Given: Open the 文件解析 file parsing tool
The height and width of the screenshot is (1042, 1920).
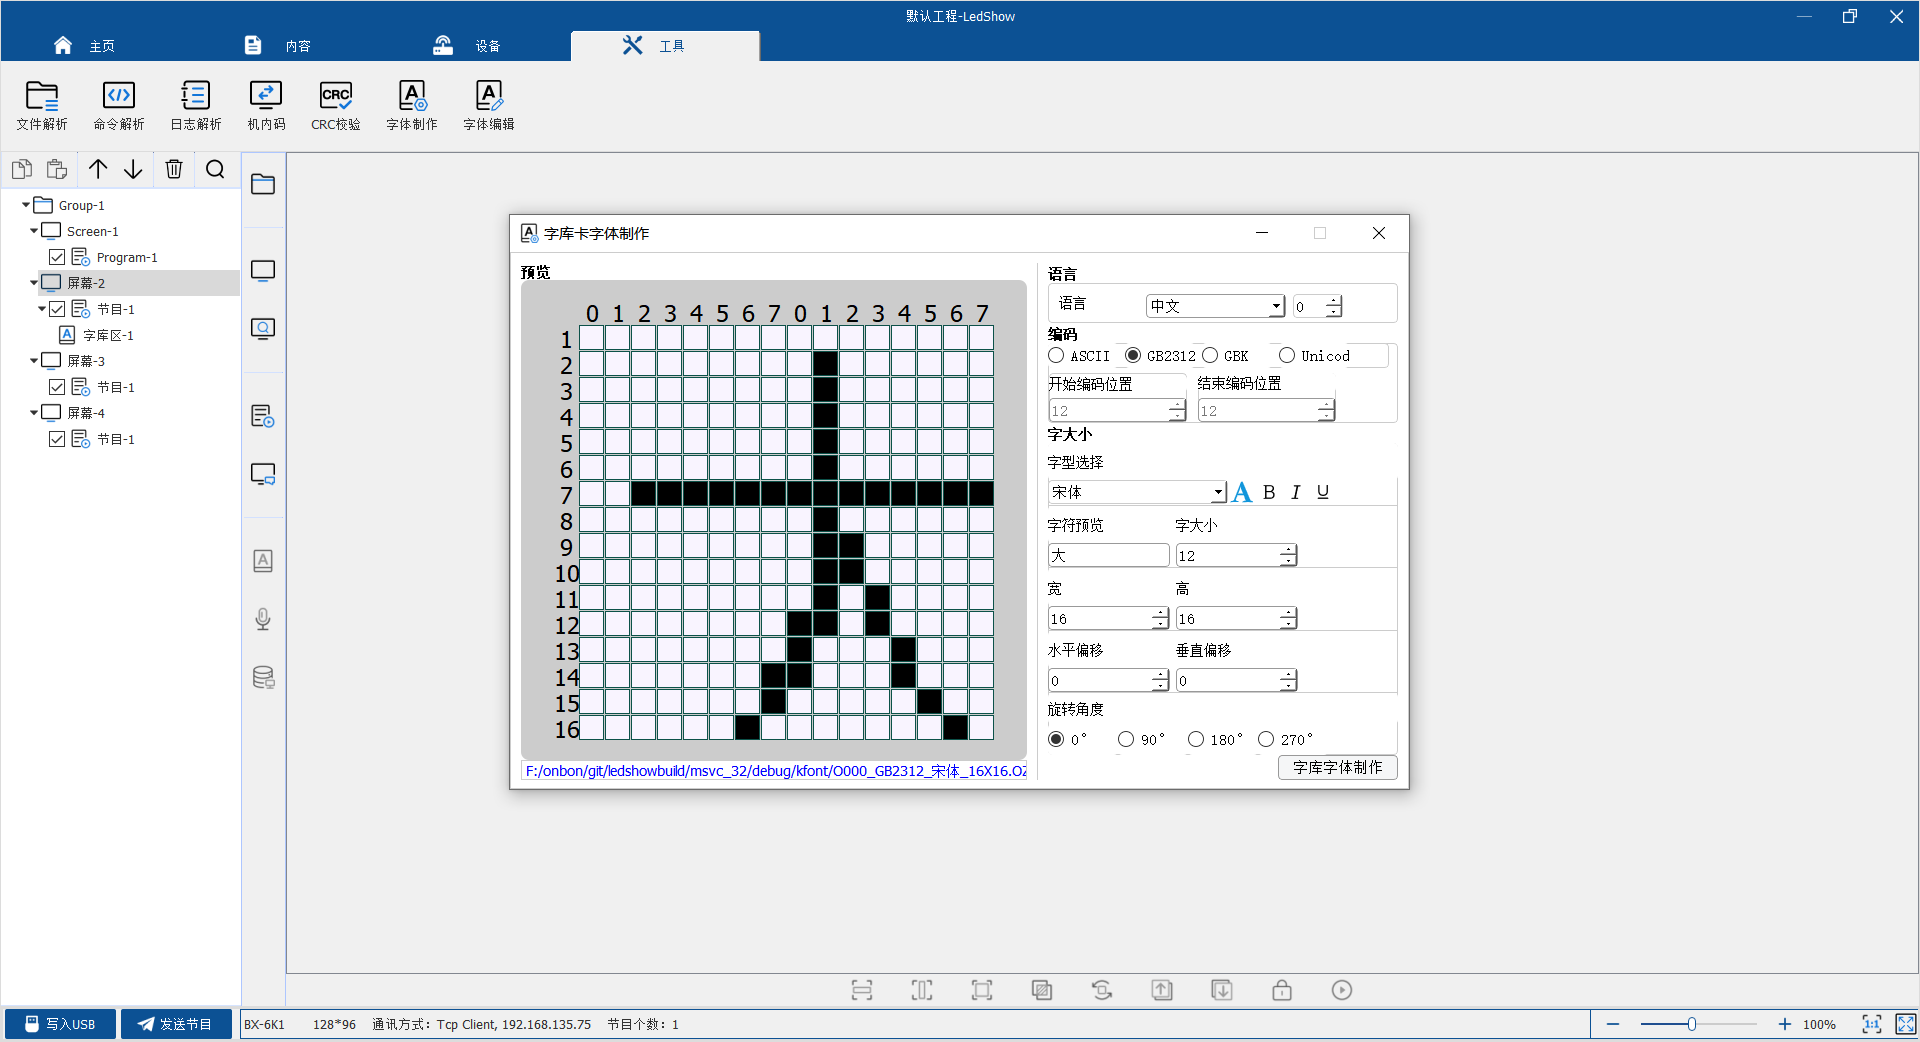Looking at the screenshot, I should click(x=42, y=105).
